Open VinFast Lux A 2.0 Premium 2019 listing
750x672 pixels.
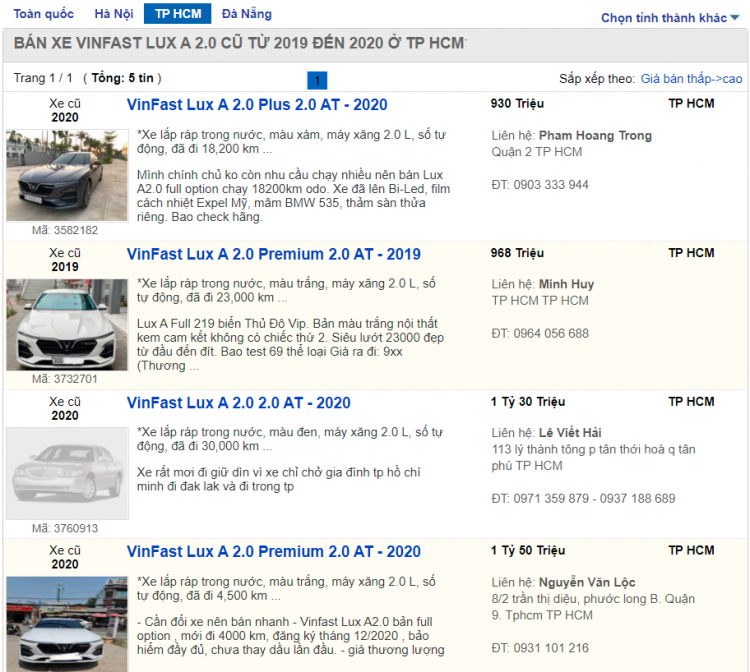coord(274,254)
